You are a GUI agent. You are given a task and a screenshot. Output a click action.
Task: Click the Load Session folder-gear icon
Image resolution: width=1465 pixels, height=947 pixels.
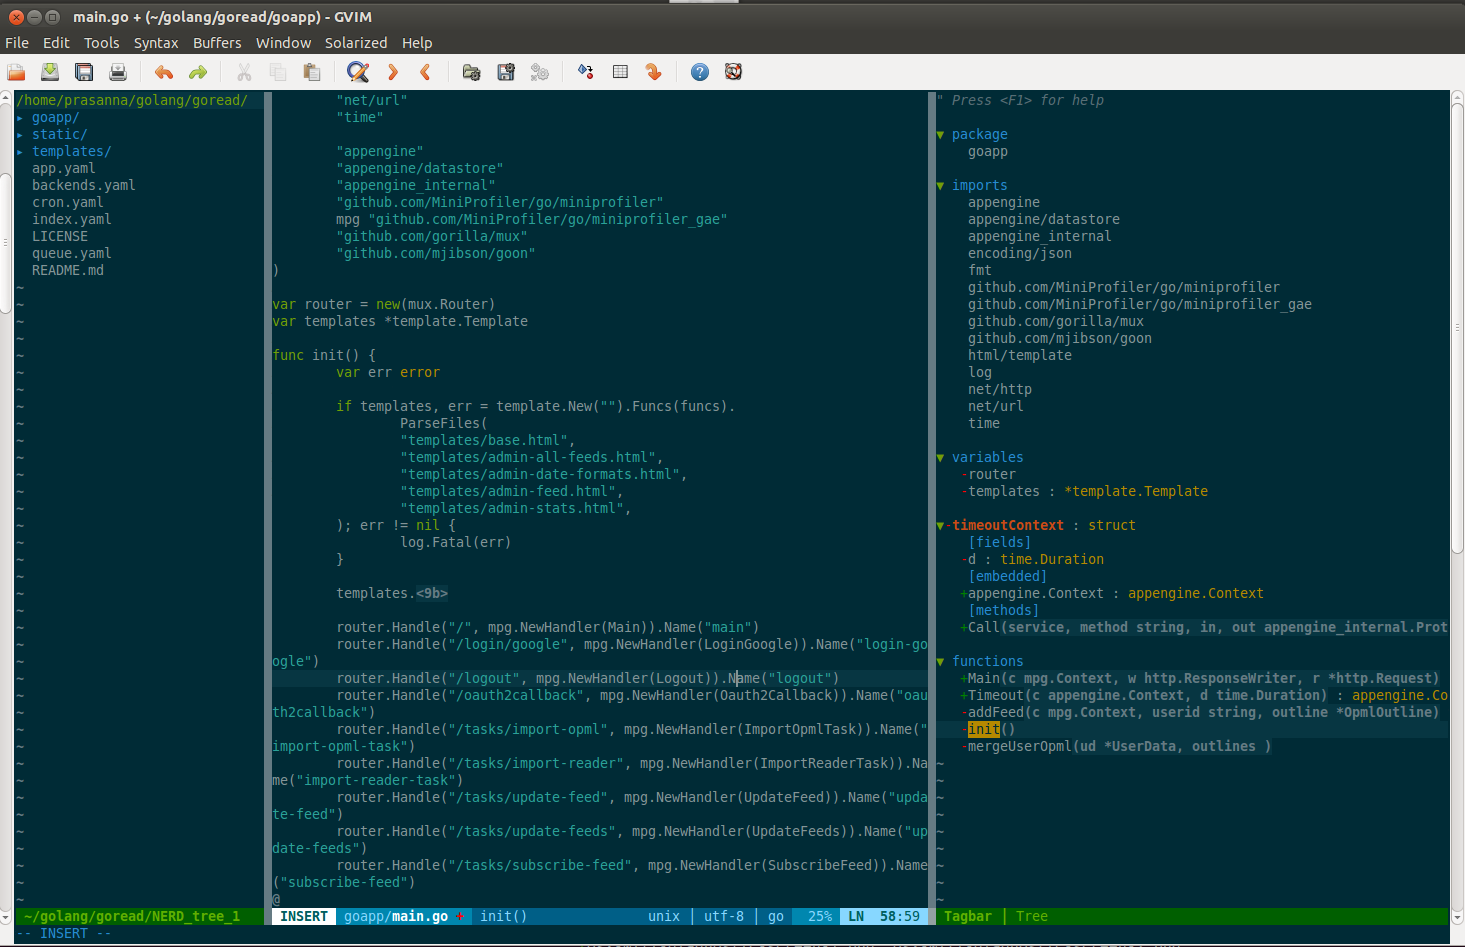(x=472, y=72)
